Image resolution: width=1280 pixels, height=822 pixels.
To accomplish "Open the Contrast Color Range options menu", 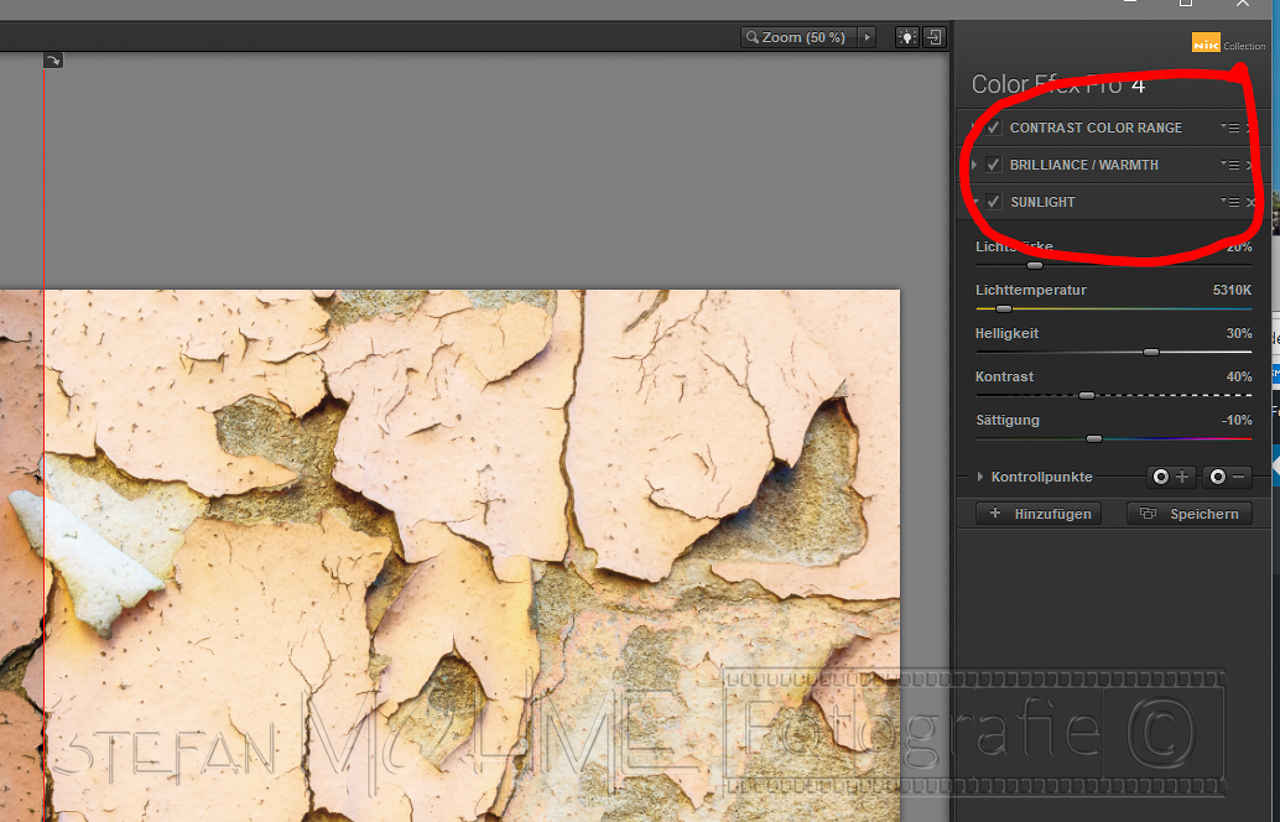I will pyautogui.click(x=1231, y=128).
